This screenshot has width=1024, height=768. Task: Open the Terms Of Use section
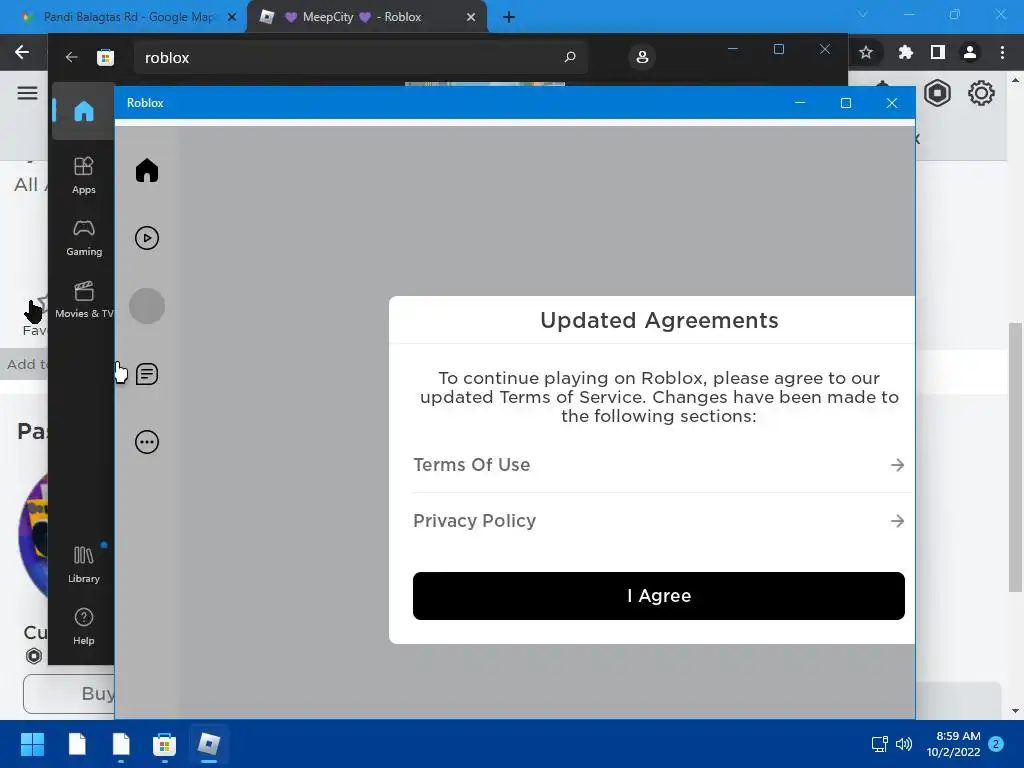tap(658, 465)
